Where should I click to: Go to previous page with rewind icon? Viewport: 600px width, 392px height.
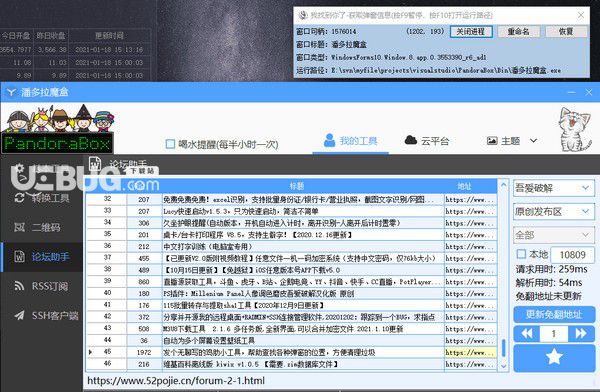(x=527, y=333)
